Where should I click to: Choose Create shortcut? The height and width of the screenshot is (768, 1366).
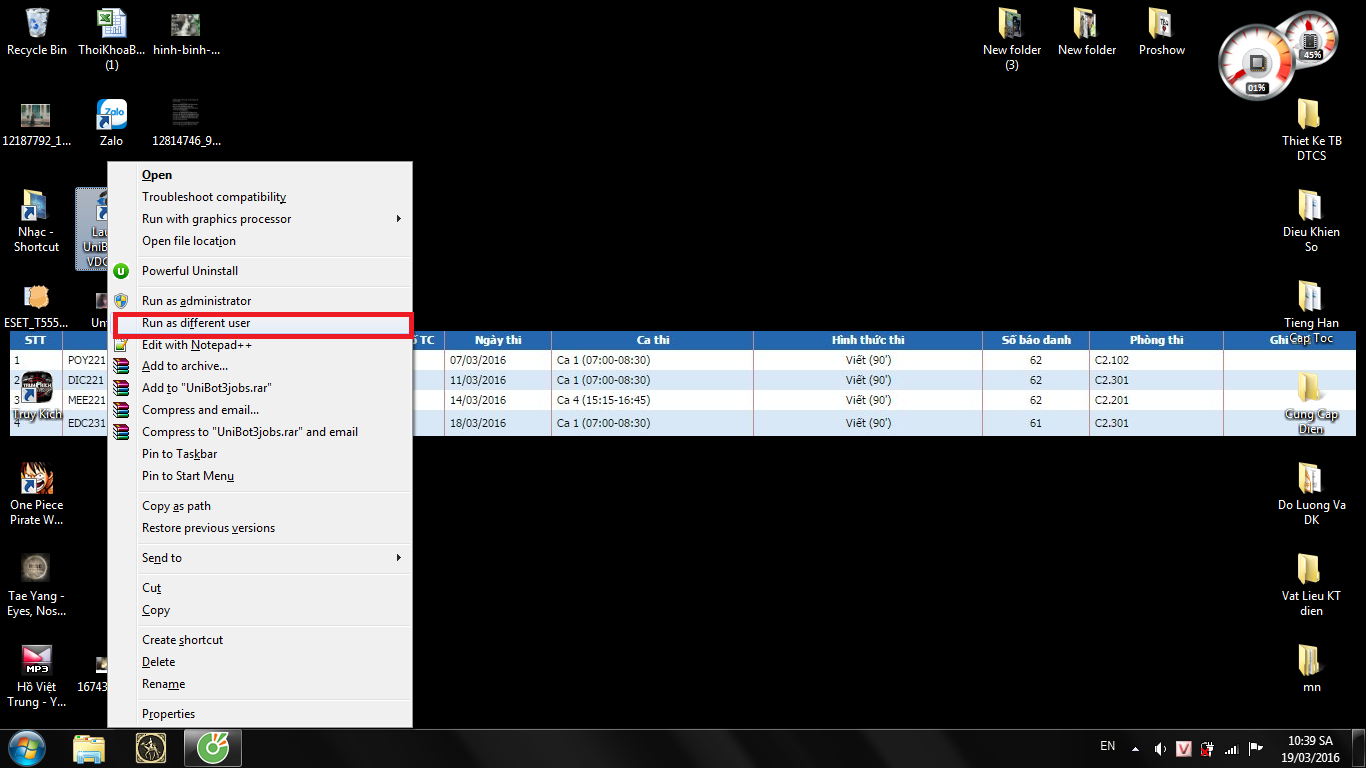(260, 640)
